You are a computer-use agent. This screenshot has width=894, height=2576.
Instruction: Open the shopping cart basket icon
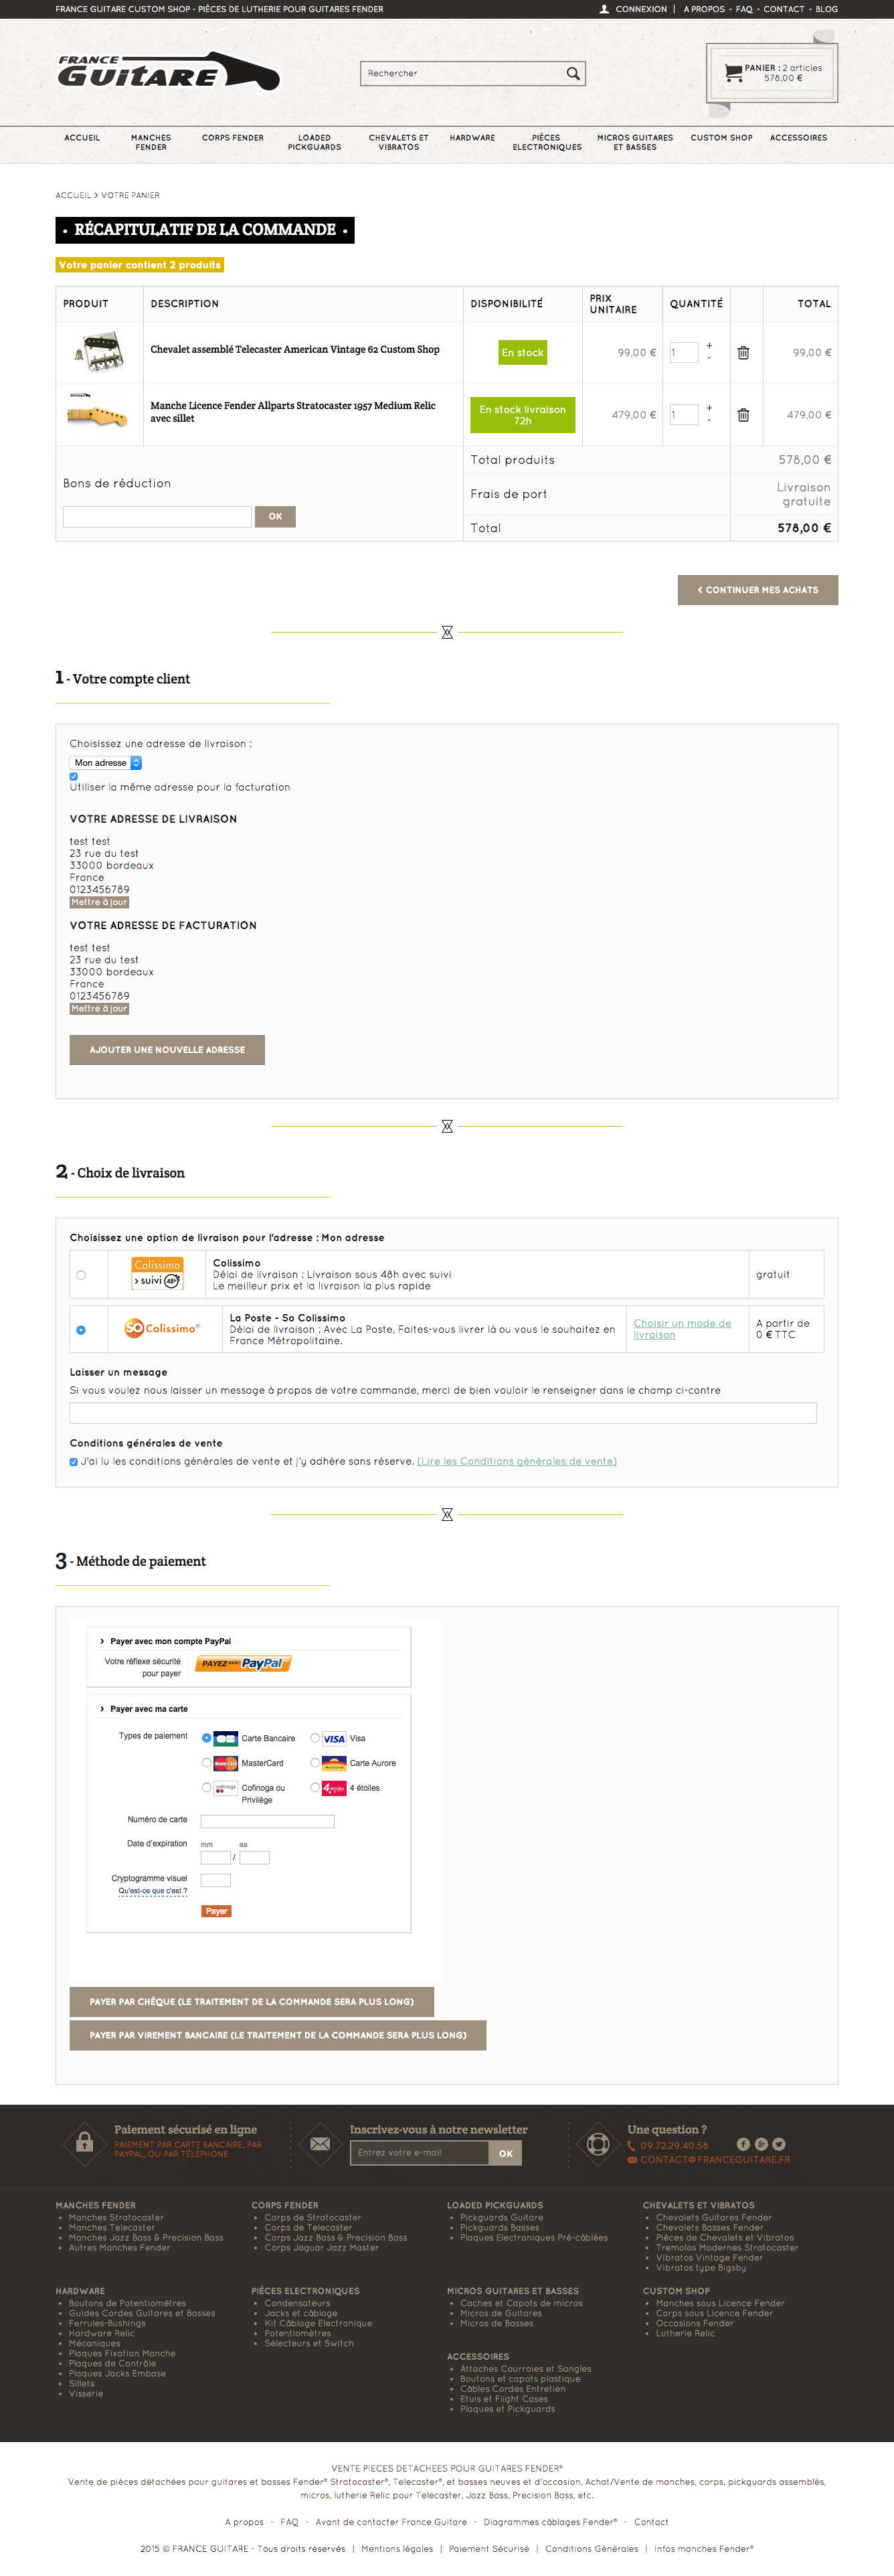tap(733, 73)
